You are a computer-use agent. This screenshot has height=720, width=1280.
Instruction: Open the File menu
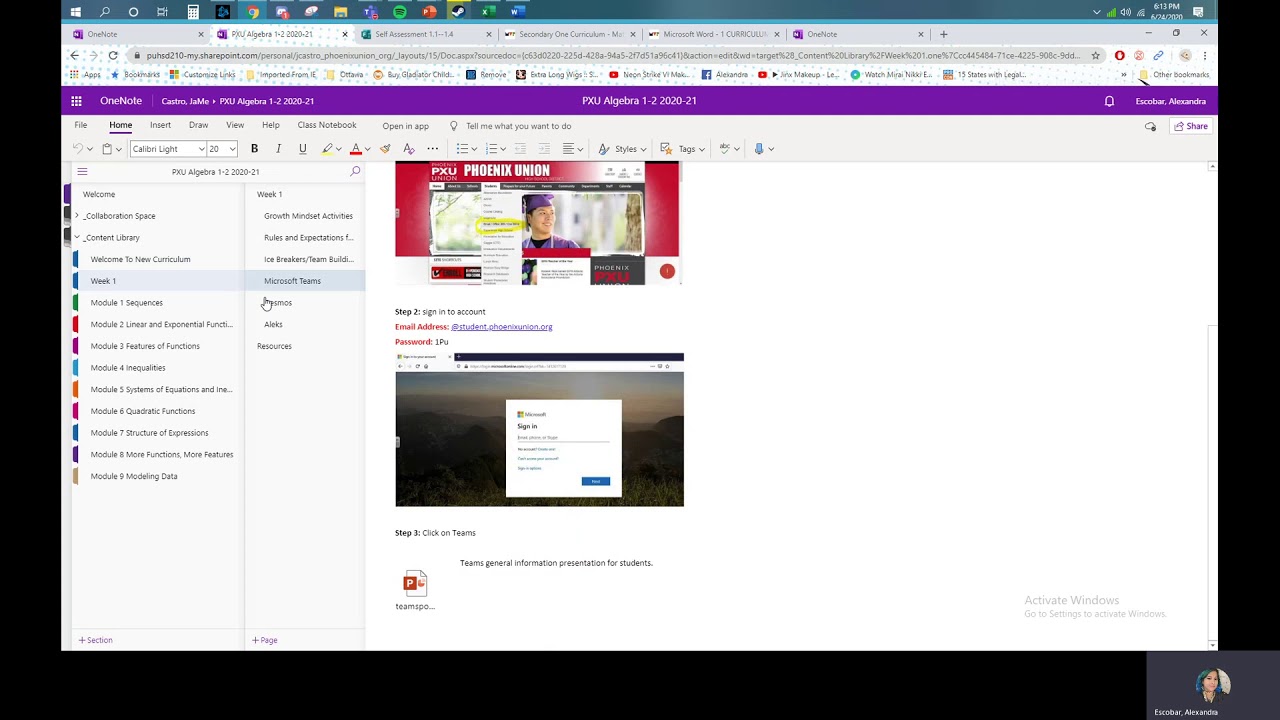tap(81, 126)
